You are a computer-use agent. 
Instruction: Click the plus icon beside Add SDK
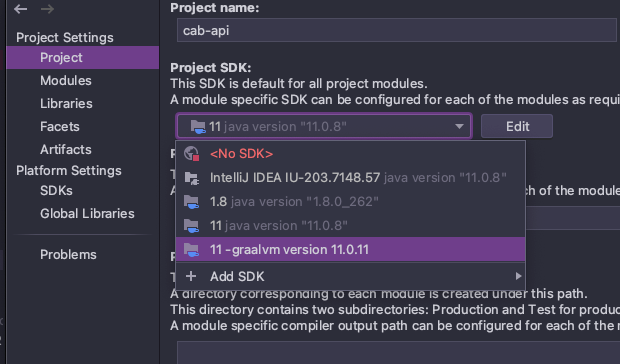[191, 276]
